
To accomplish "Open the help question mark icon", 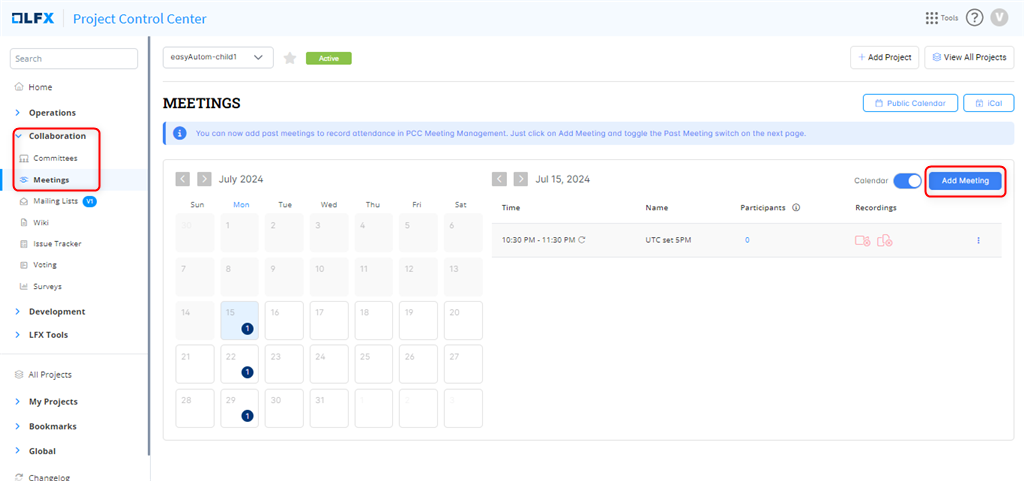I will click(x=974, y=18).
